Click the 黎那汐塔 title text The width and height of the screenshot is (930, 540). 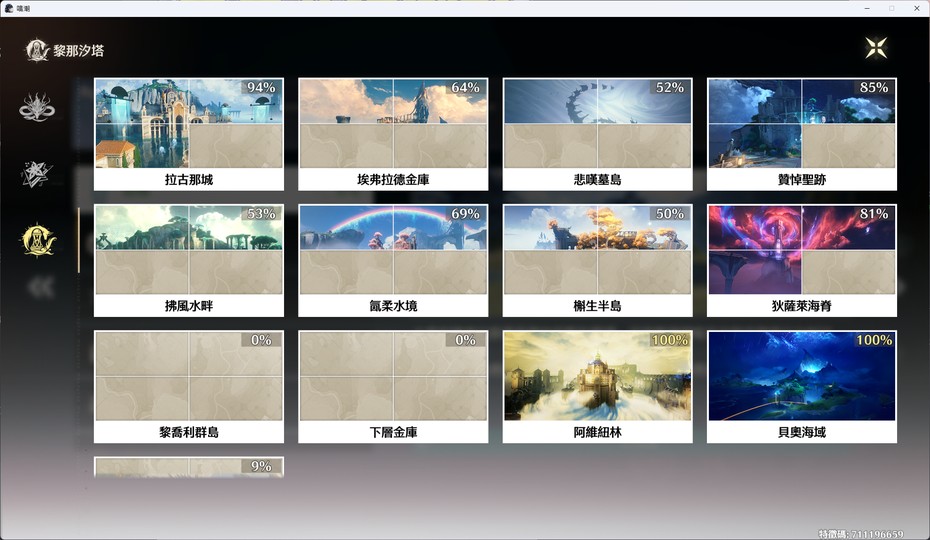pyautogui.click(x=79, y=51)
